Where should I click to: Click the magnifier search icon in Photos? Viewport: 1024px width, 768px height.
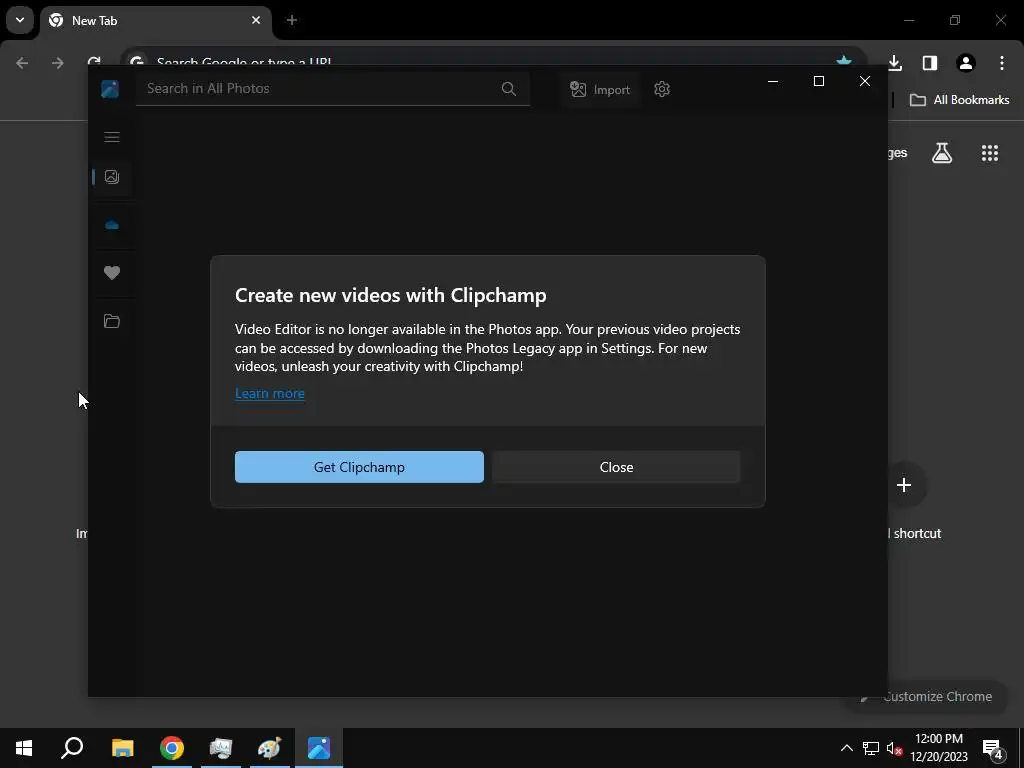point(509,89)
